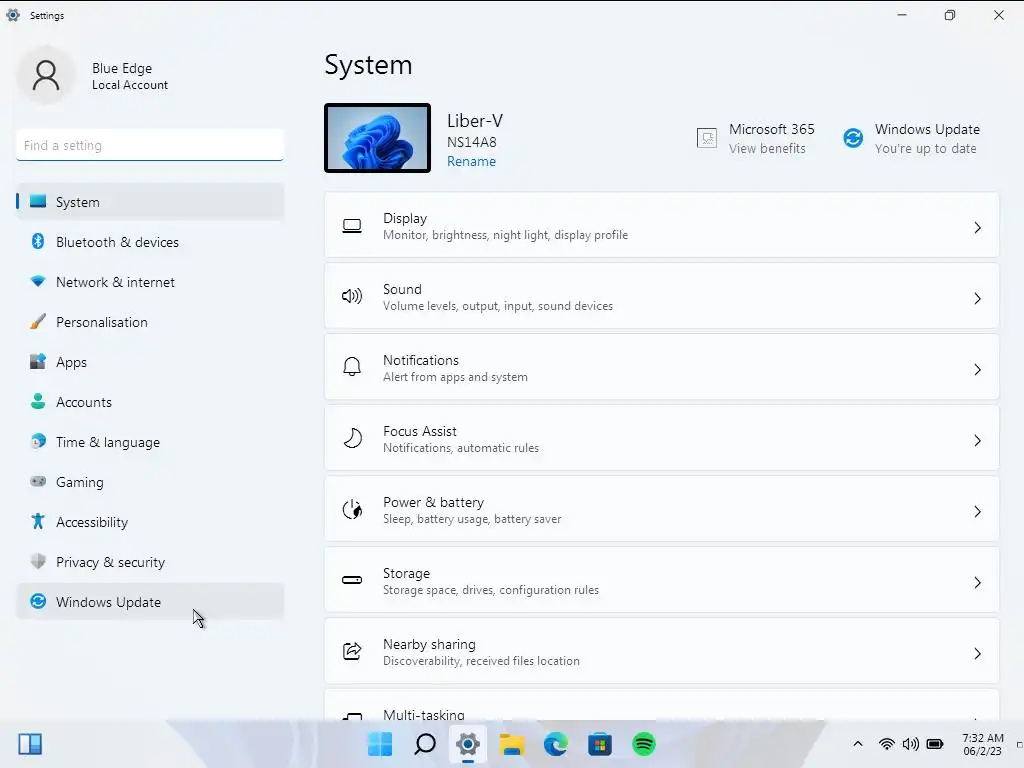
Task: Click the Windows Update sidebar sync icon
Action: point(38,601)
